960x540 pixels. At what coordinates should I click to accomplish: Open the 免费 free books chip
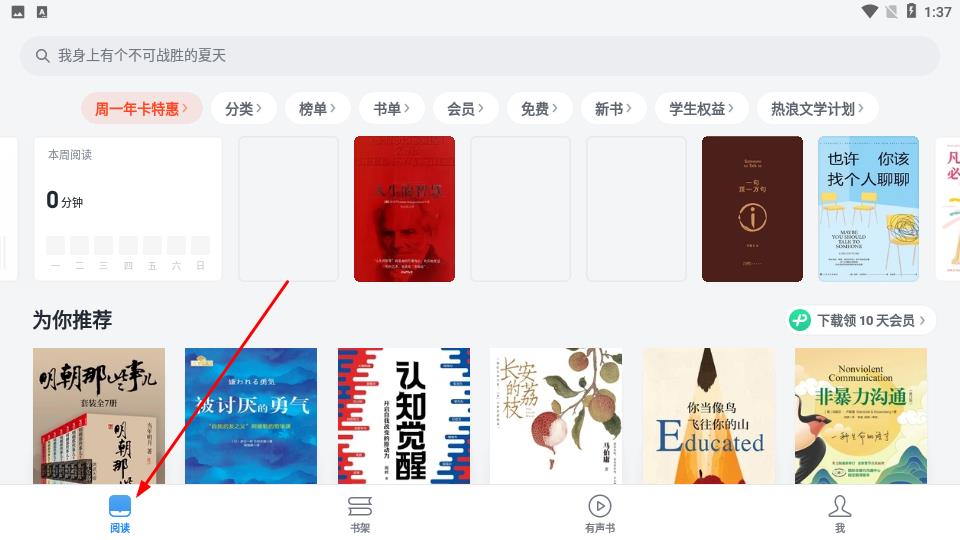pos(539,109)
